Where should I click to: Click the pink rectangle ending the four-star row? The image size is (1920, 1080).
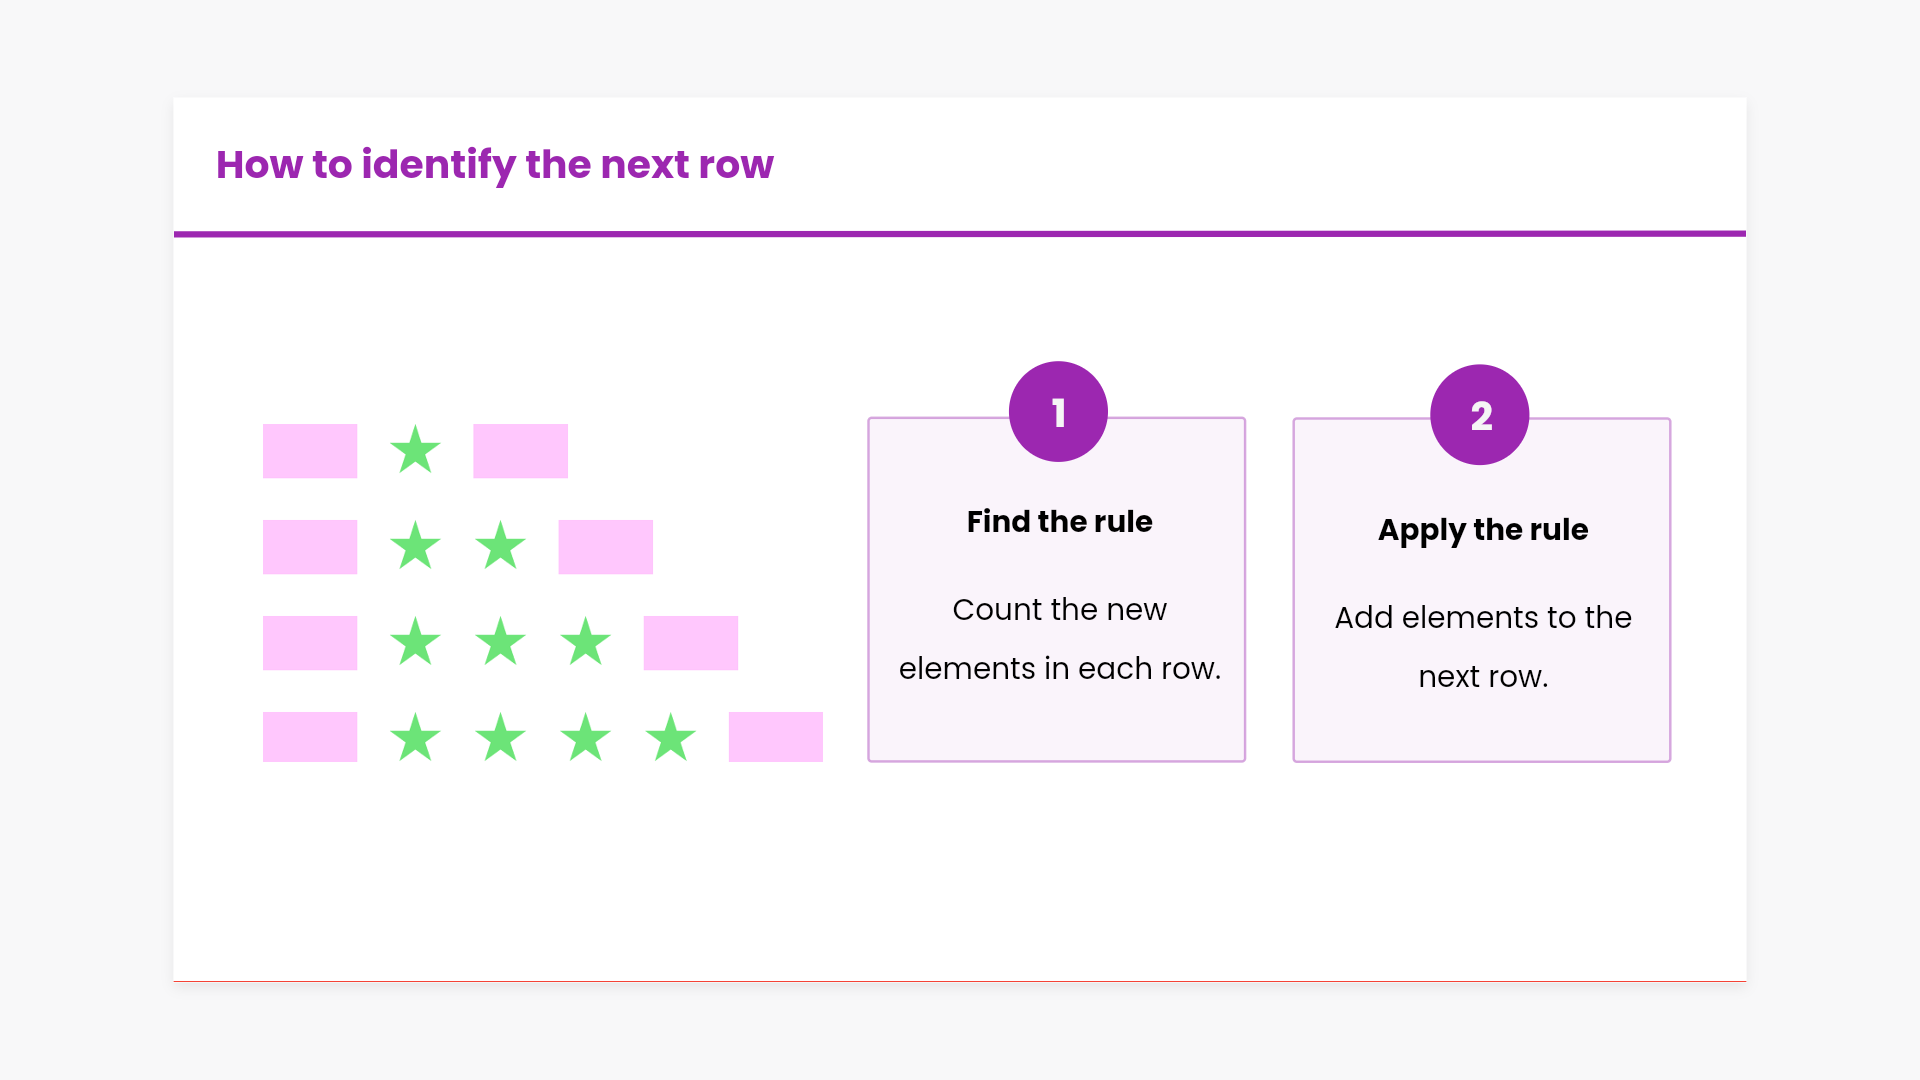coord(775,737)
